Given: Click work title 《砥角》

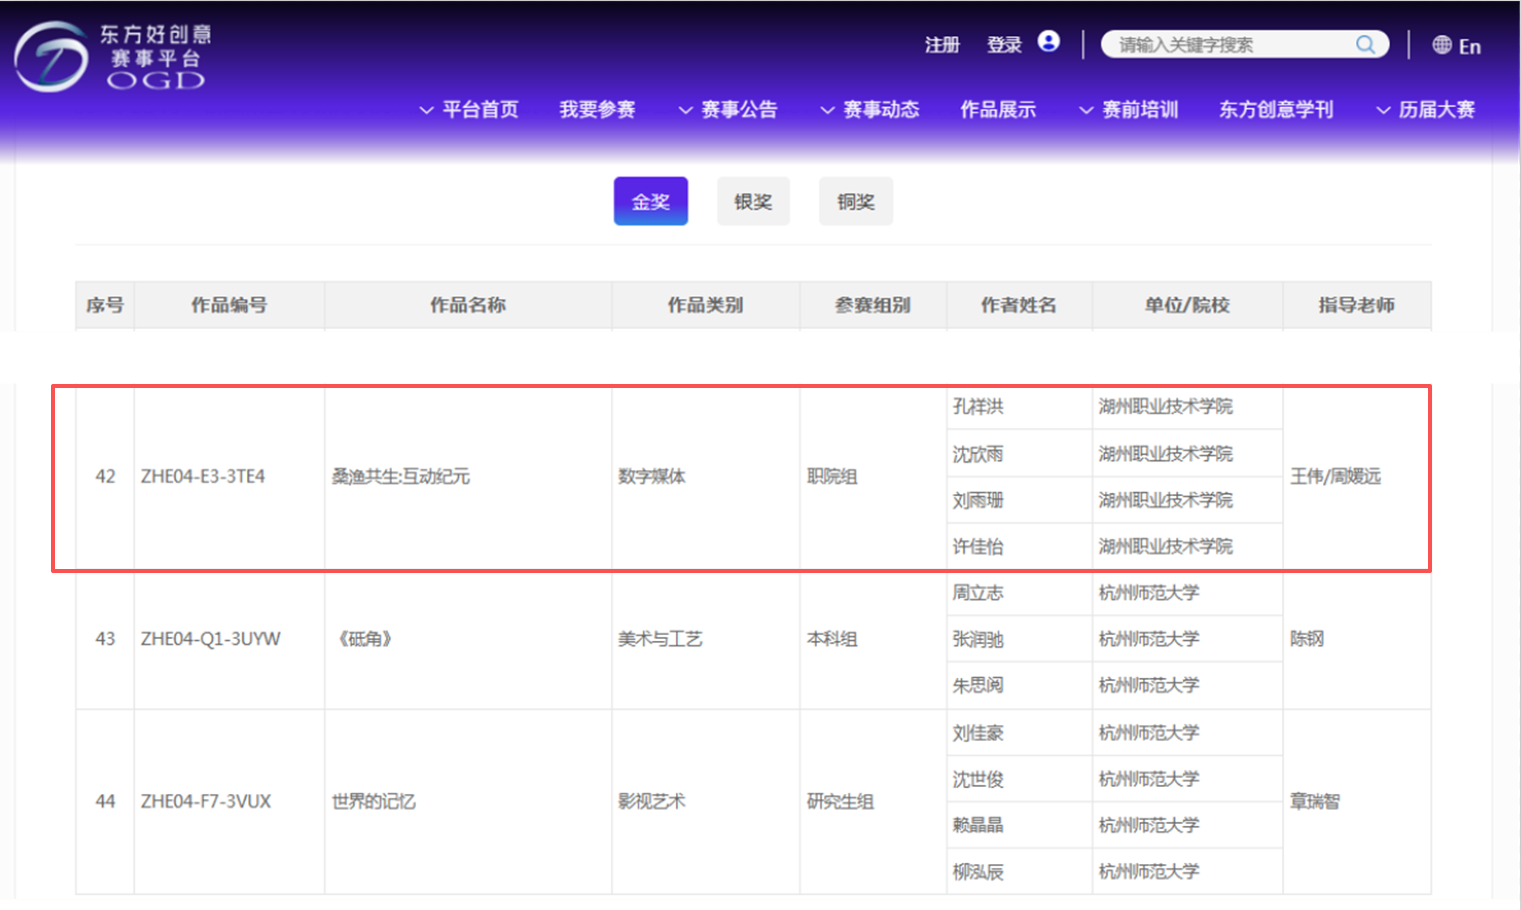Looking at the screenshot, I should (x=365, y=638).
